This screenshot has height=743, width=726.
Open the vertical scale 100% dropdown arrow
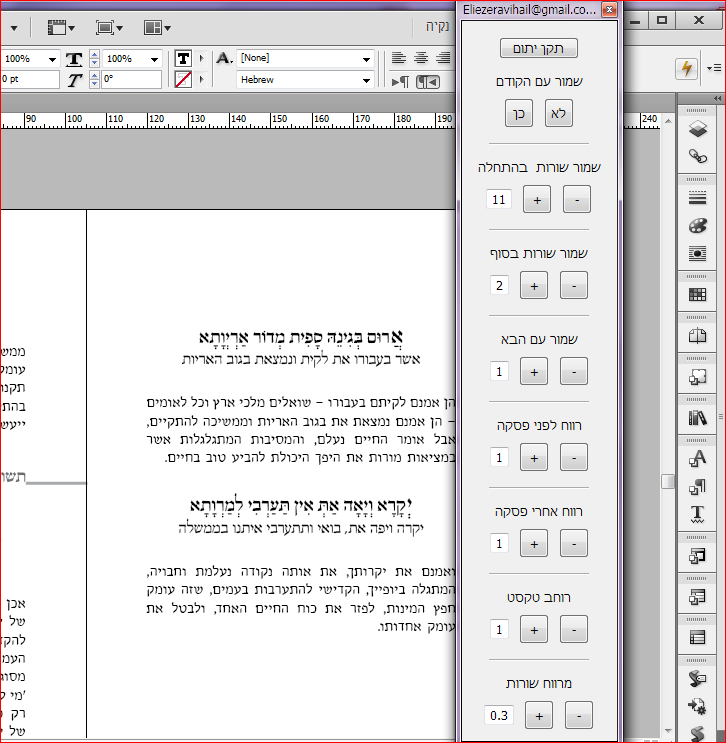point(52,60)
